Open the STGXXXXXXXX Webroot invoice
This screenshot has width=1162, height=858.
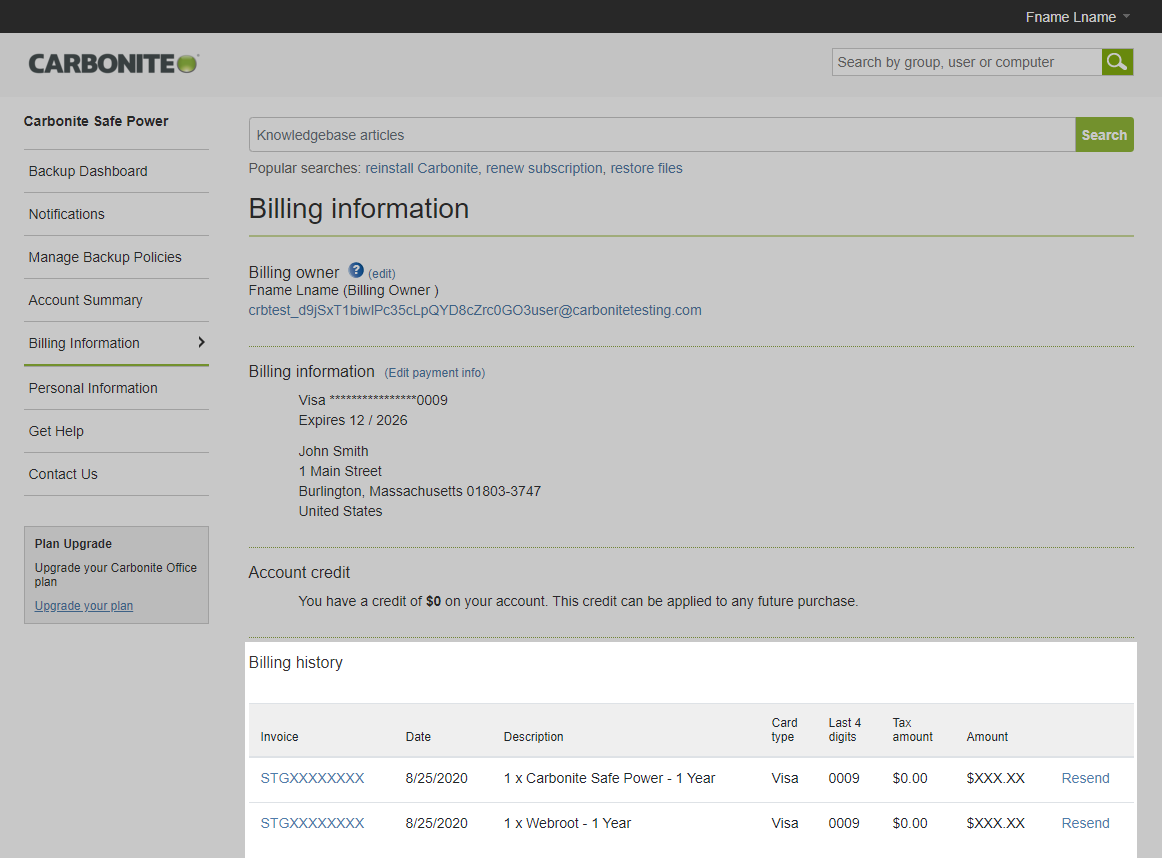click(x=312, y=823)
